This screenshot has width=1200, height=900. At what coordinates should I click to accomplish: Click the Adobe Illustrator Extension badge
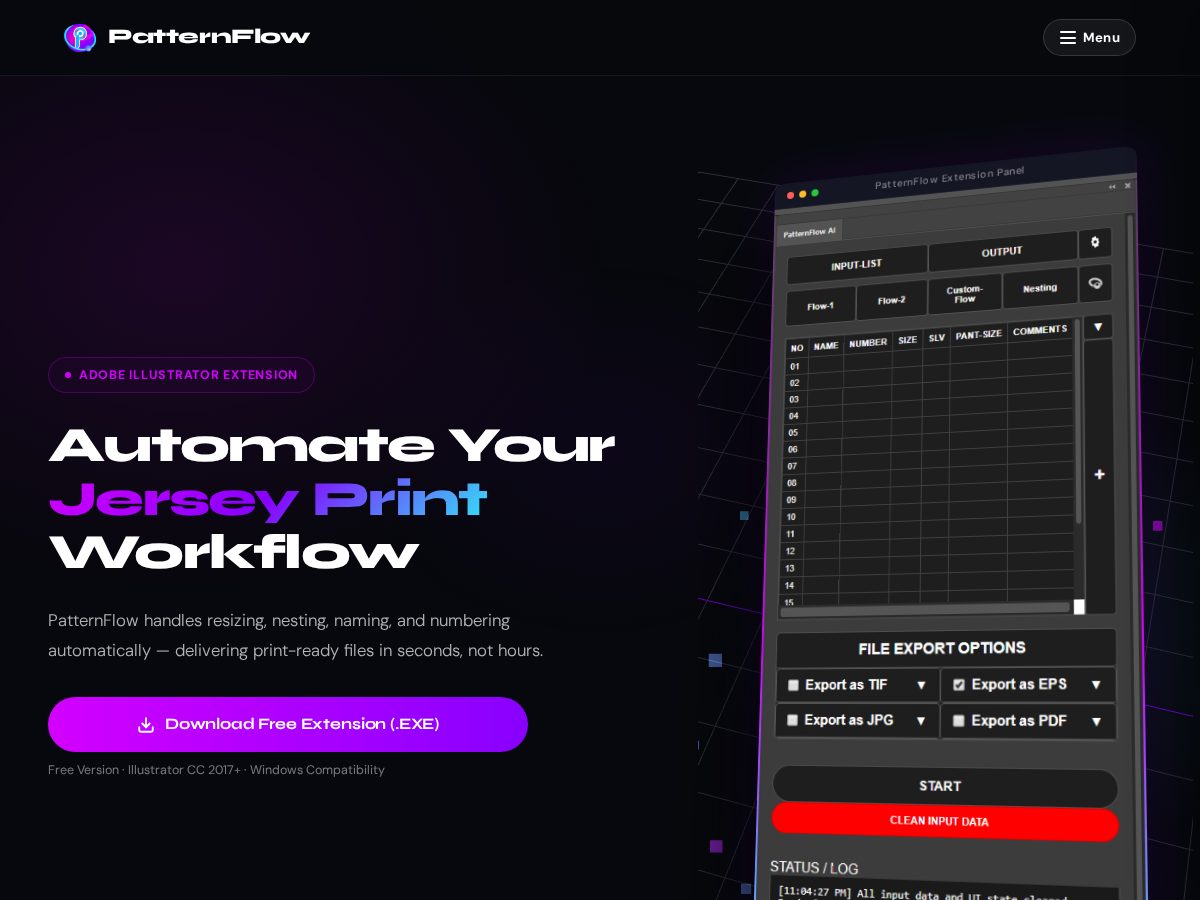click(x=181, y=375)
